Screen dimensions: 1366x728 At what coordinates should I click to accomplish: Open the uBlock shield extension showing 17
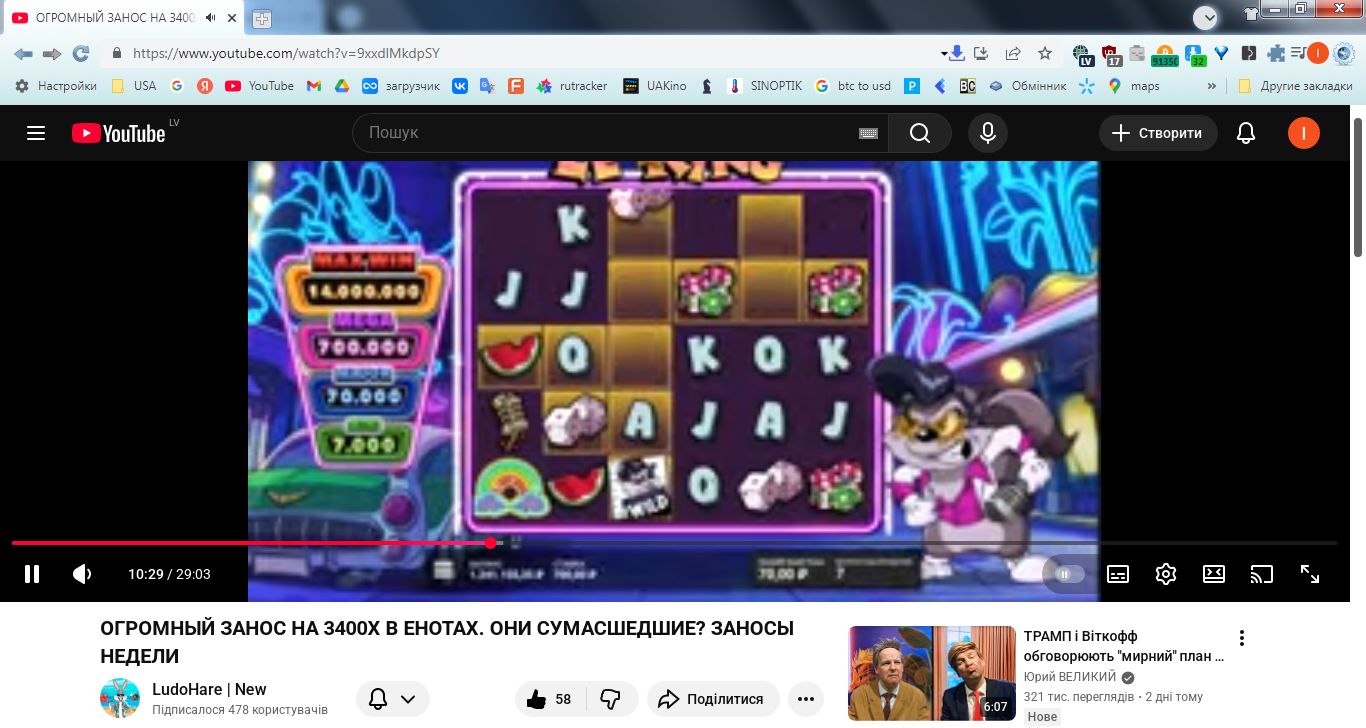1111,54
